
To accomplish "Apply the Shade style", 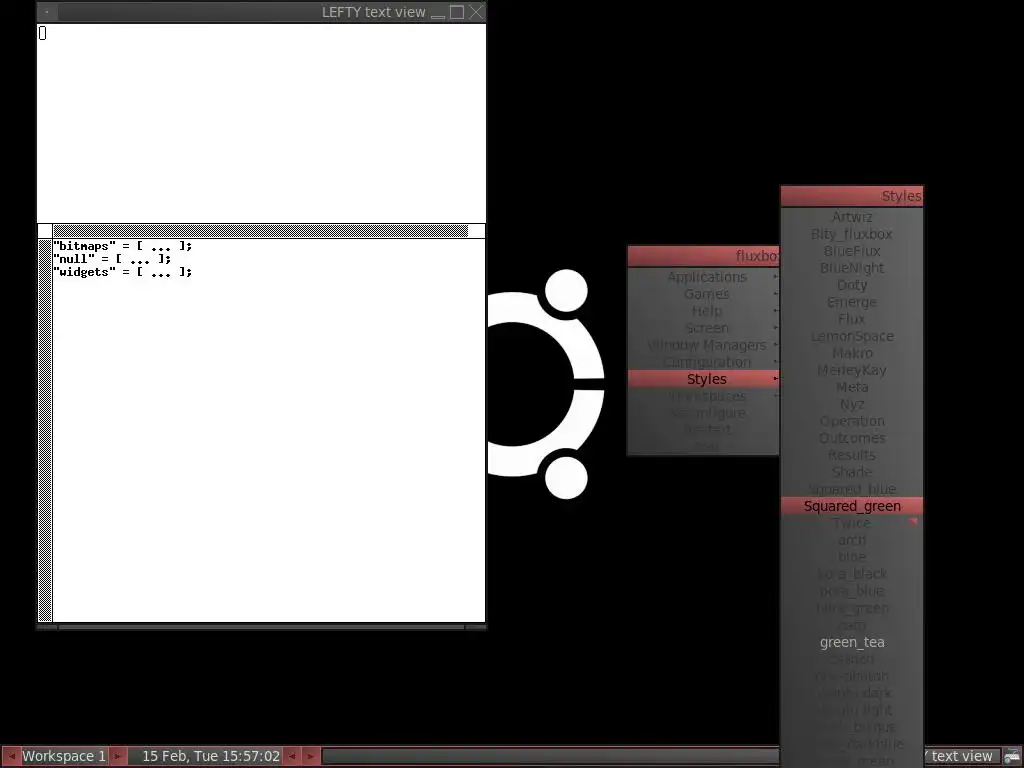I will 852,472.
